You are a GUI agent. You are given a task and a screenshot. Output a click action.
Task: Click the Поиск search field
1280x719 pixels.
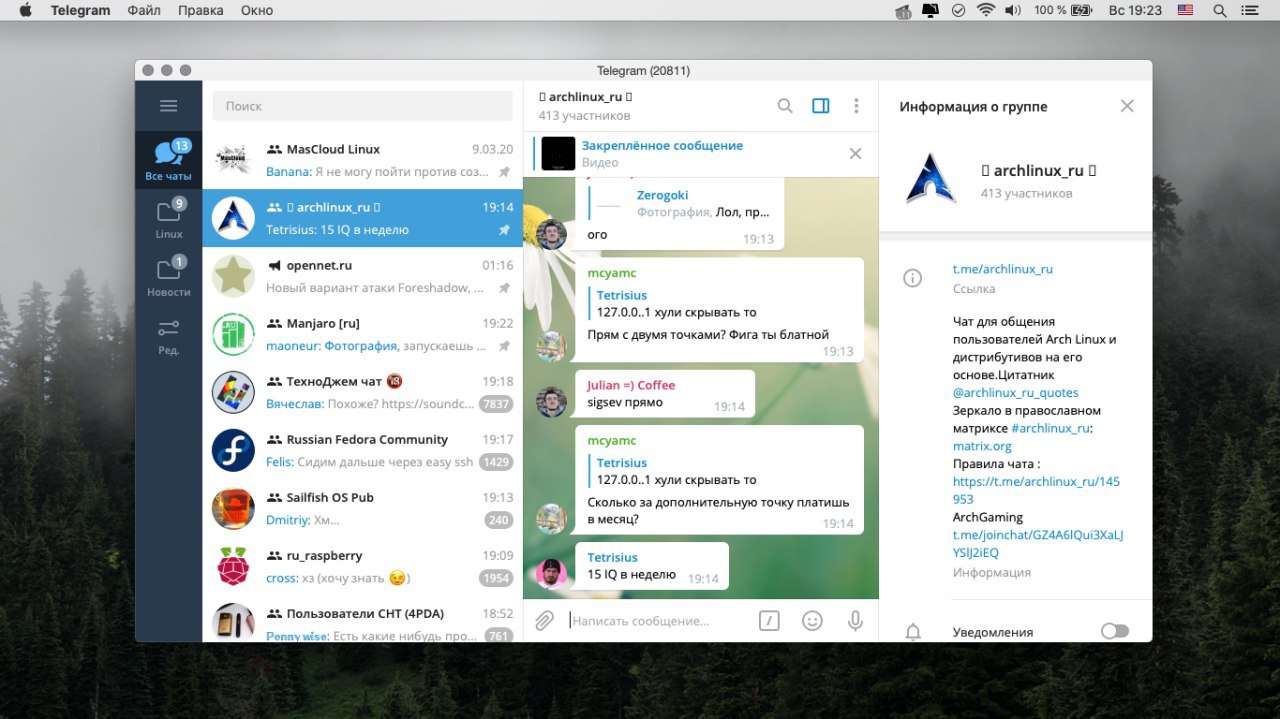pos(363,106)
